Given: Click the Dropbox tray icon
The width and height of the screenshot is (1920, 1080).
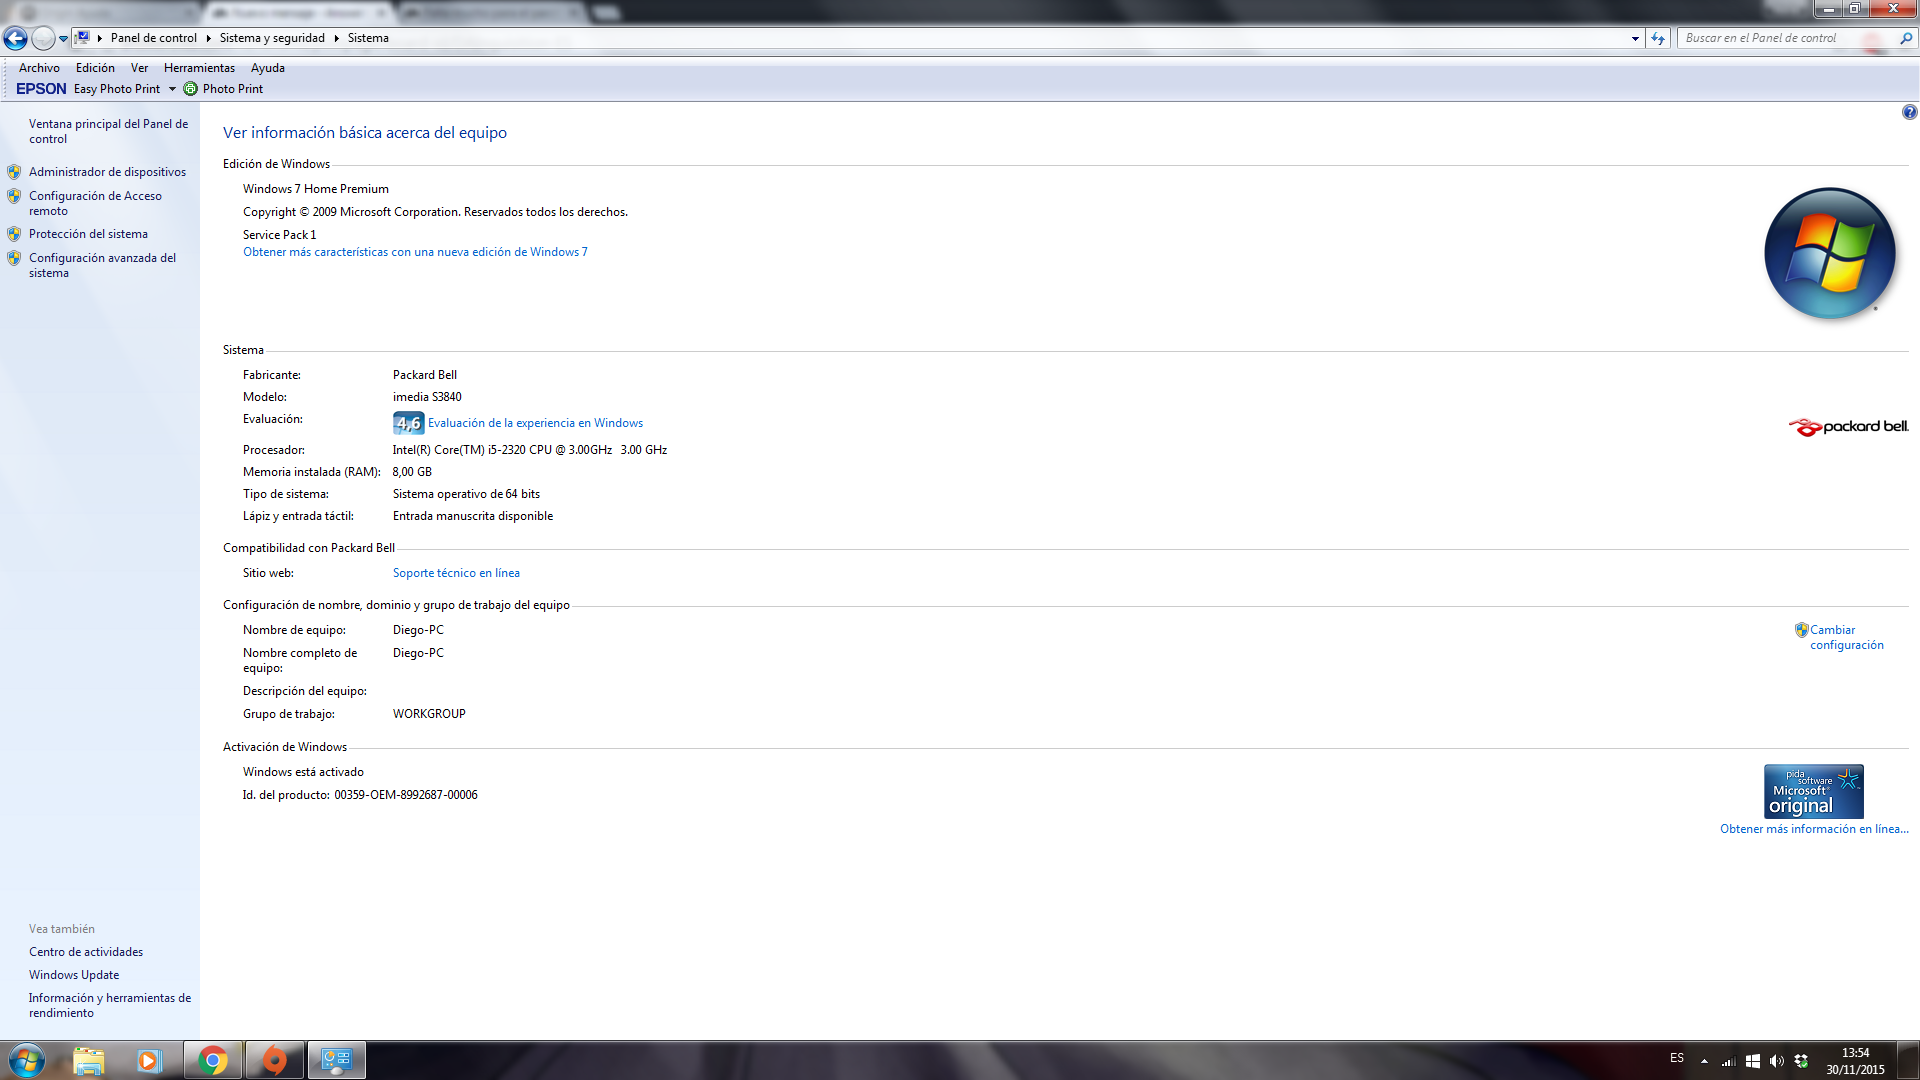Looking at the screenshot, I should (1801, 1061).
